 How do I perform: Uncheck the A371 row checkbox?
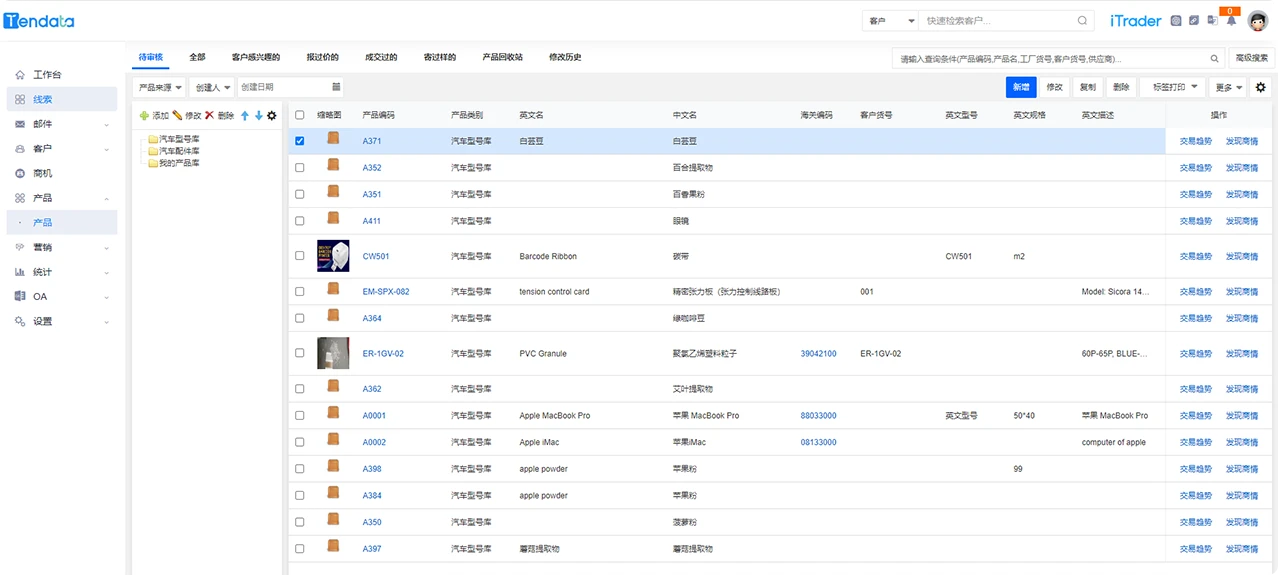tap(300, 141)
